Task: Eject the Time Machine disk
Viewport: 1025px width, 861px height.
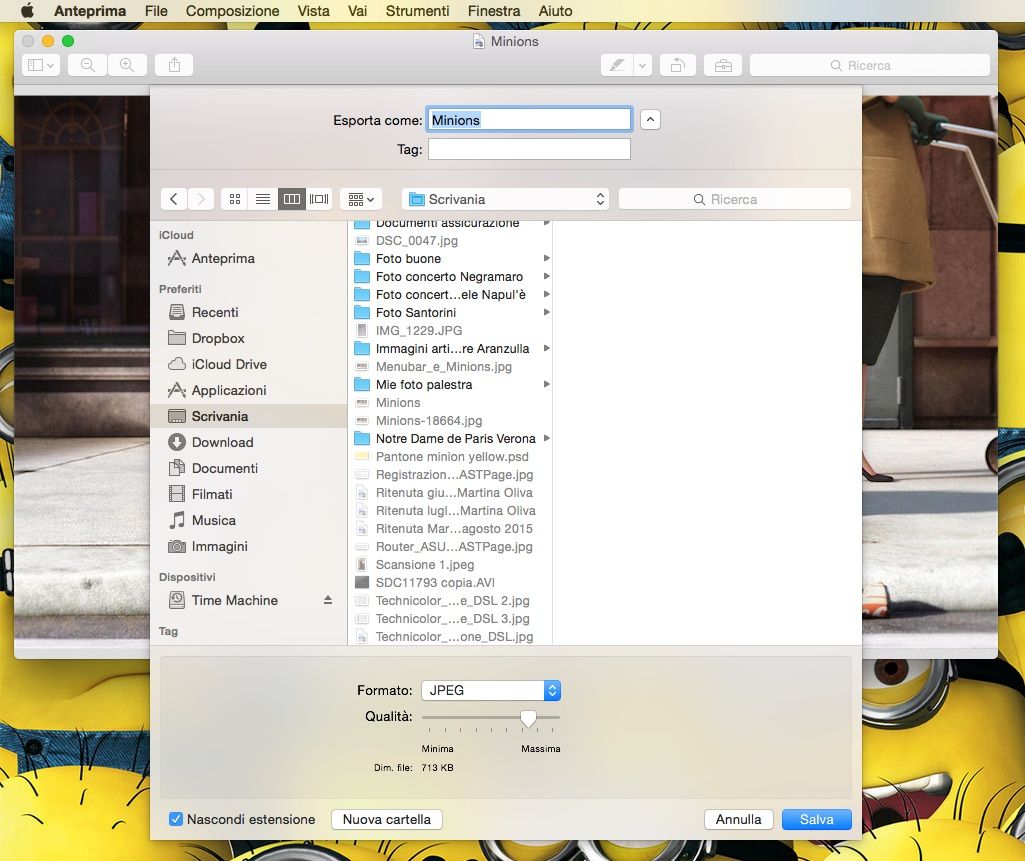Action: click(327, 600)
